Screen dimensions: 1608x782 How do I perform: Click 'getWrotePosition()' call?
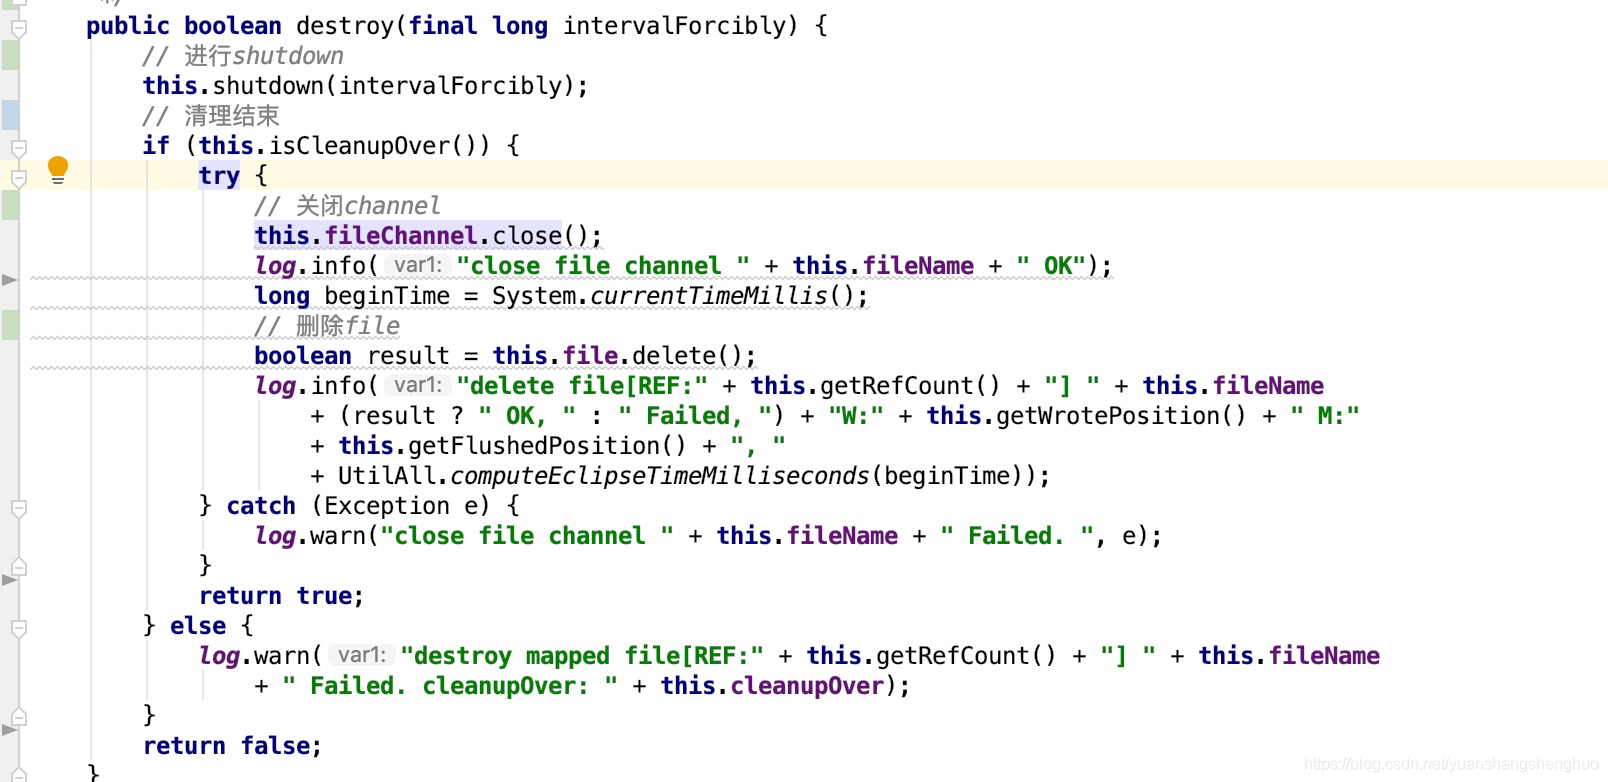pos(1121,416)
